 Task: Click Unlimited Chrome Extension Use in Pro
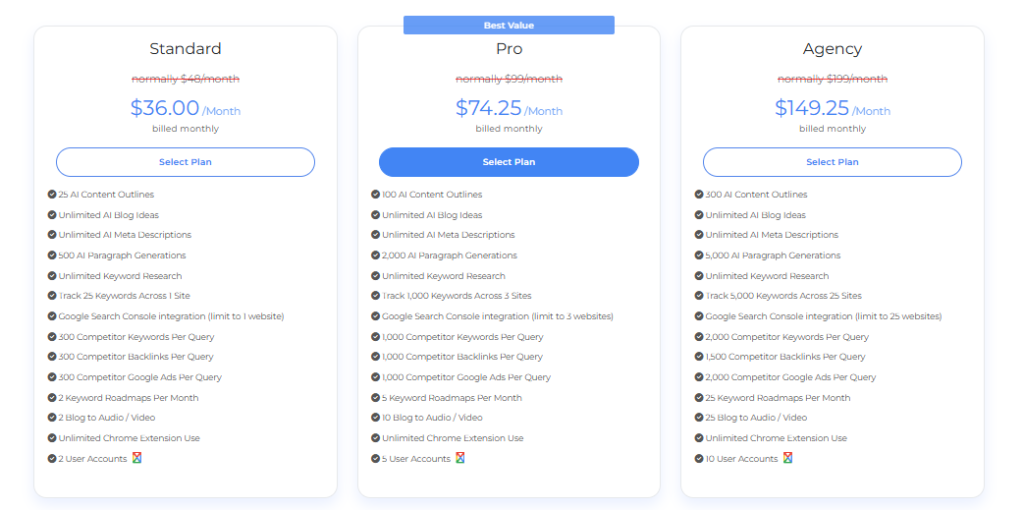tap(453, 438)
